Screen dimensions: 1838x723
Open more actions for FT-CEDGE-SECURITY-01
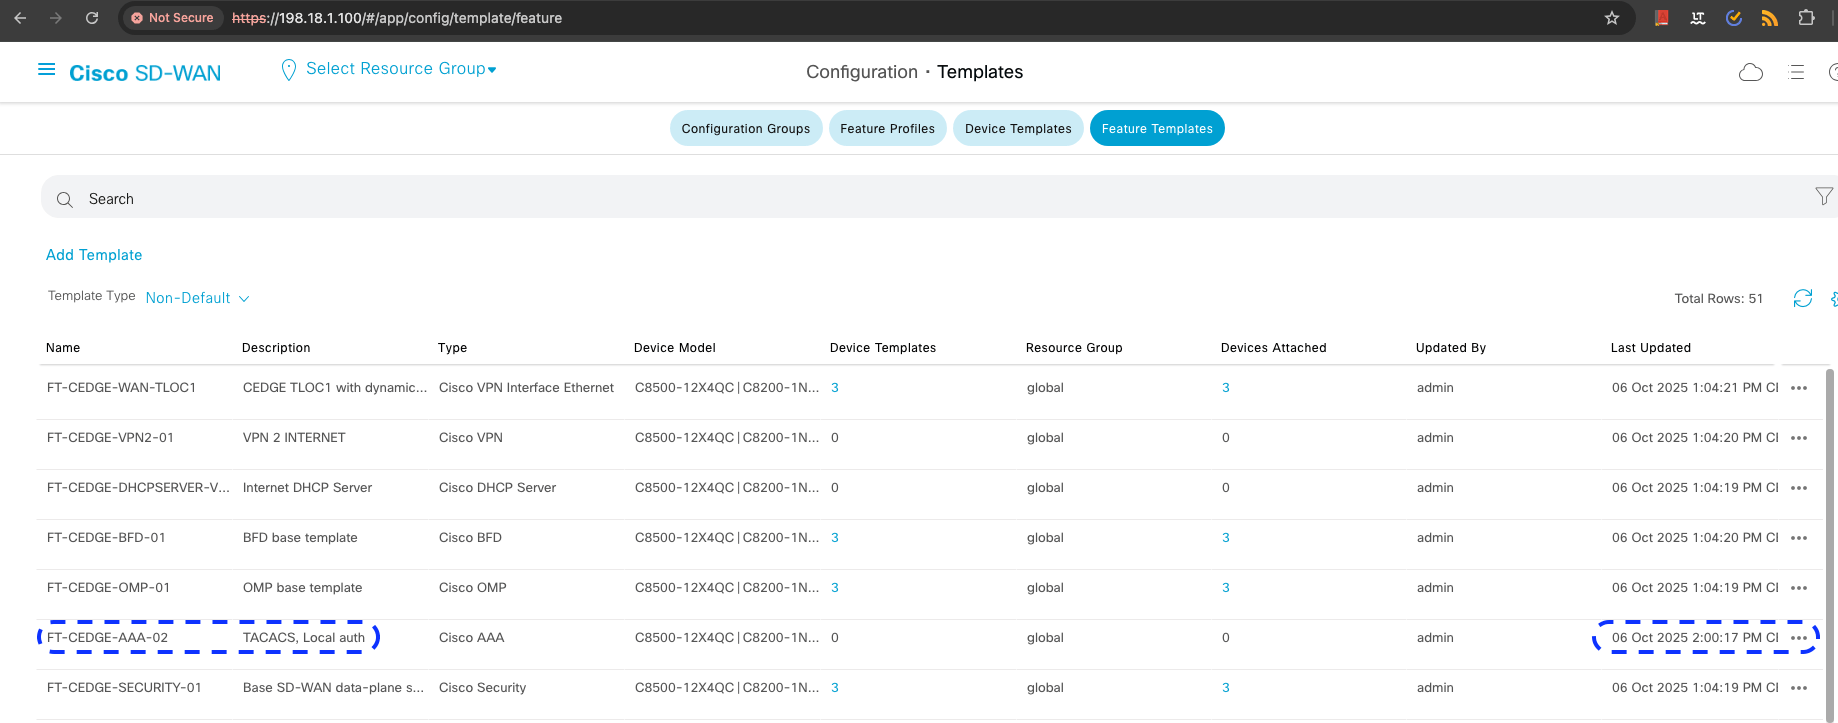click(1799, 688)
